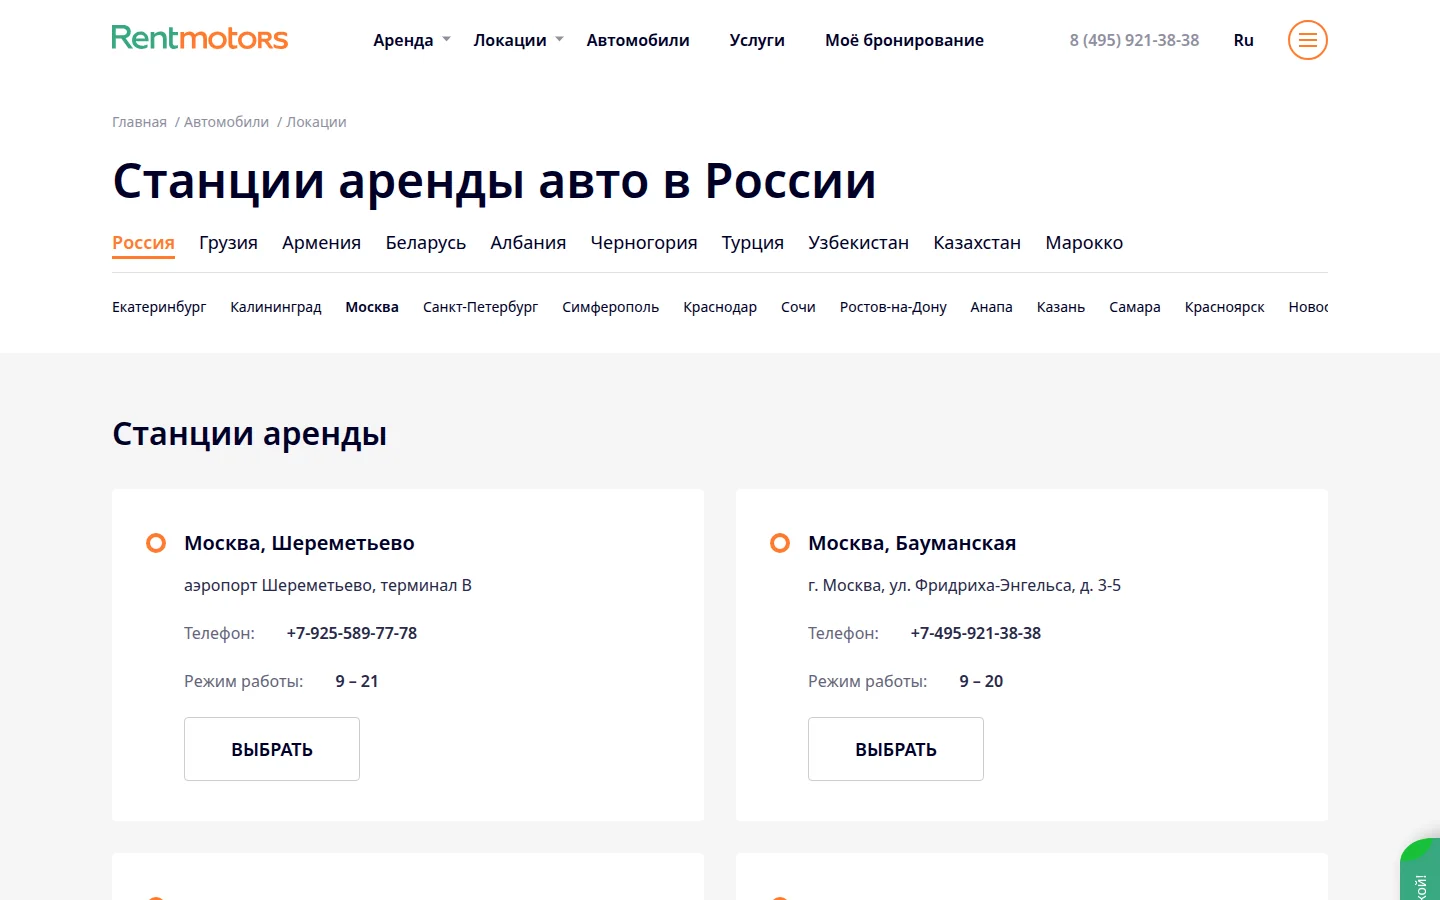Click ВЫБРАТЬ for Москва, Бауманская
The height and width of the screenshot is (900, 1440).
896,749
